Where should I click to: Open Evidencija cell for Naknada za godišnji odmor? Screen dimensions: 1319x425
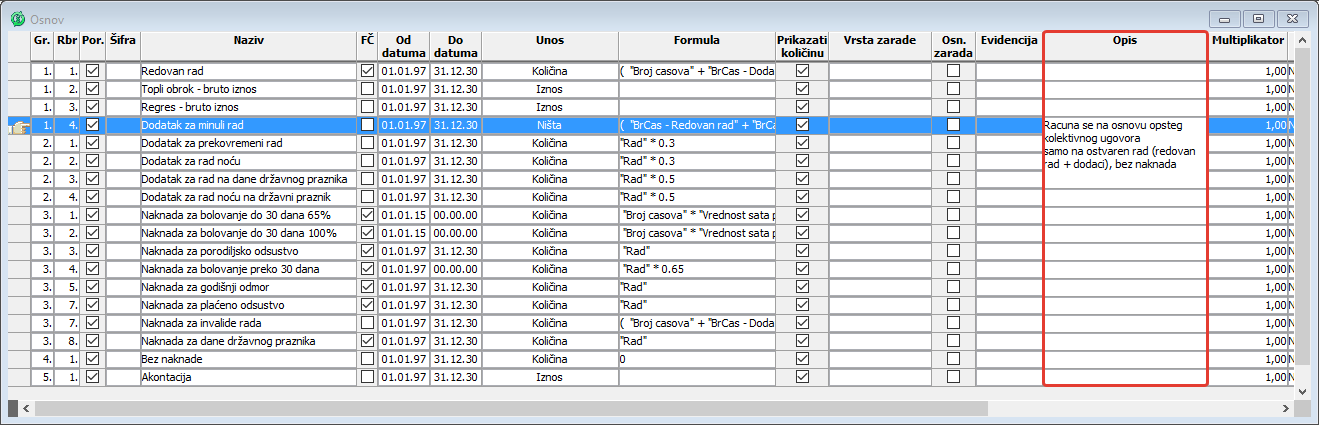tap(1008, 287)
